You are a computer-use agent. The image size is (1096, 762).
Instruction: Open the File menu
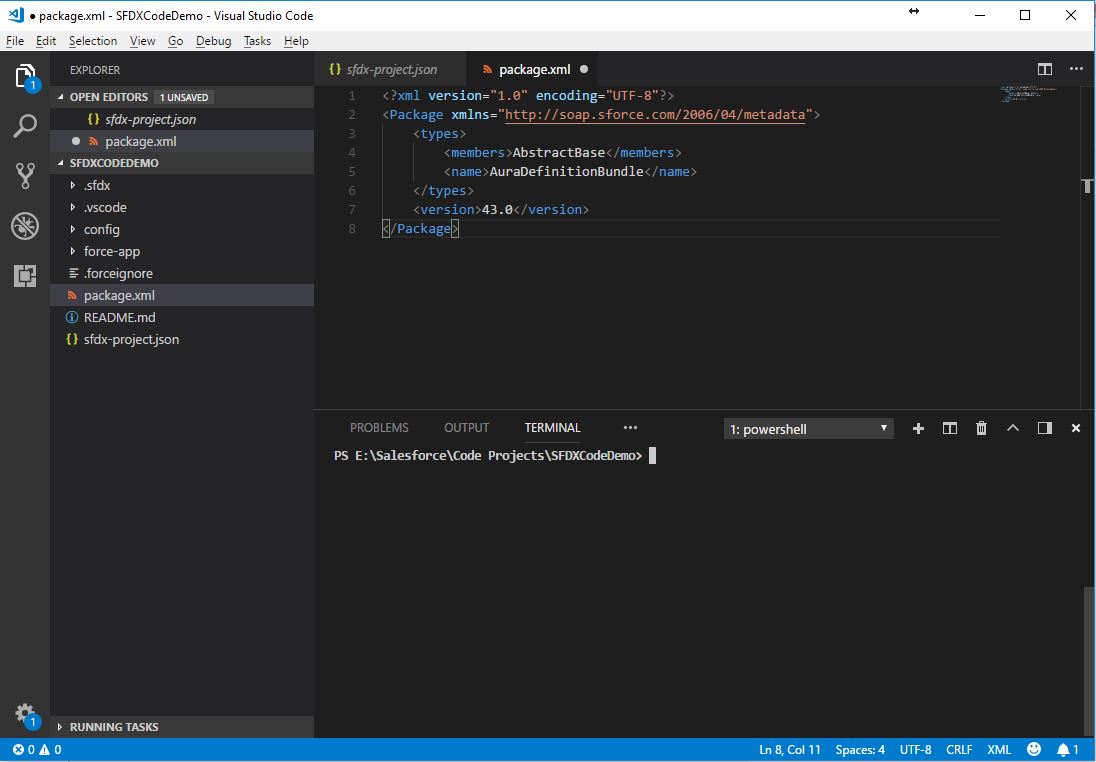(x=15, y=41)
